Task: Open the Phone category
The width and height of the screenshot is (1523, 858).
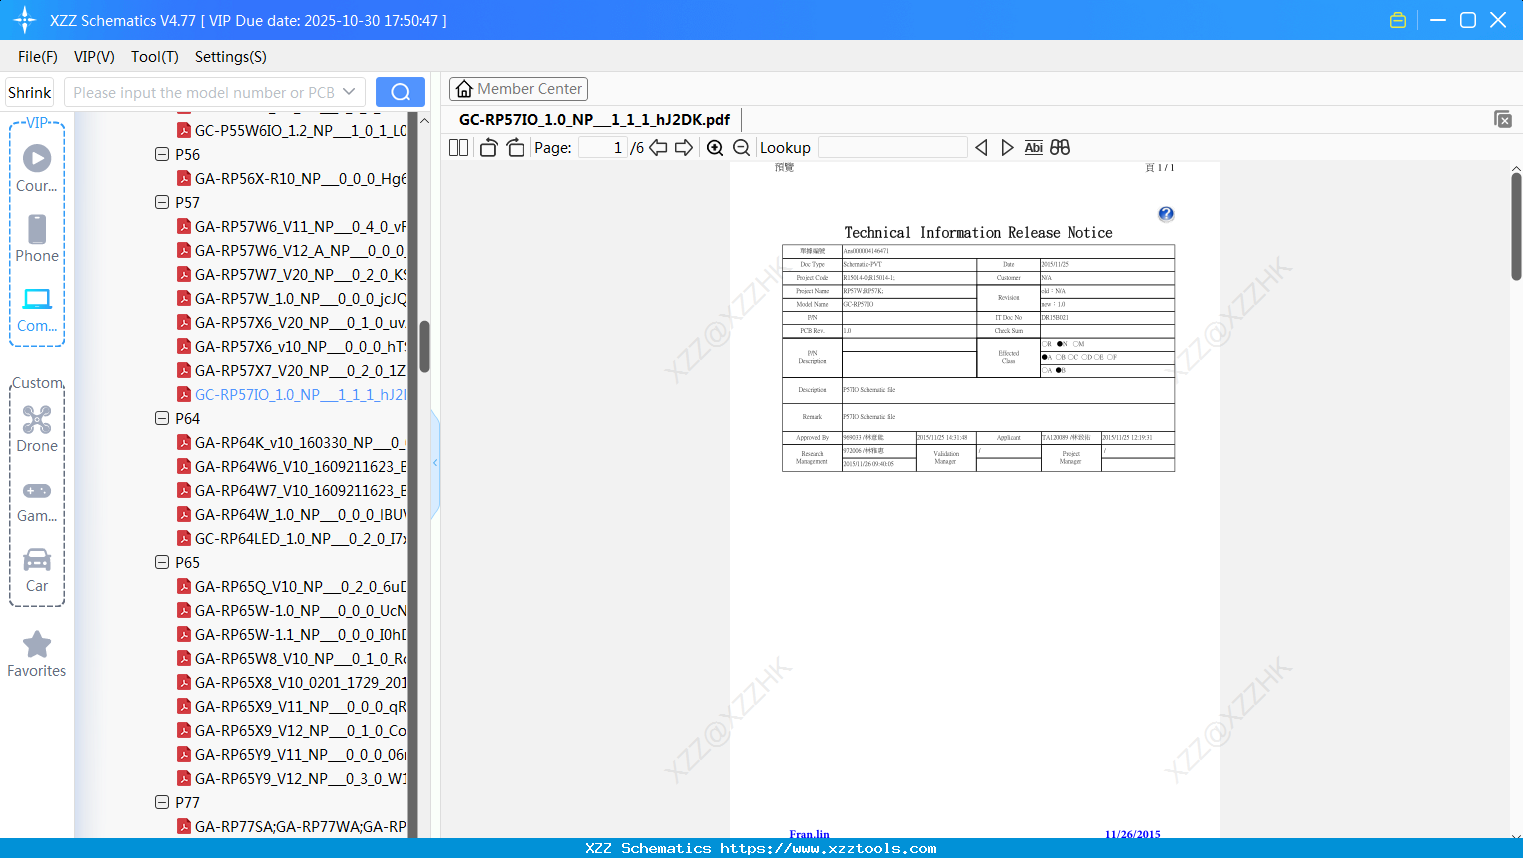Action: pyautogui.click(x=37, y=239)
